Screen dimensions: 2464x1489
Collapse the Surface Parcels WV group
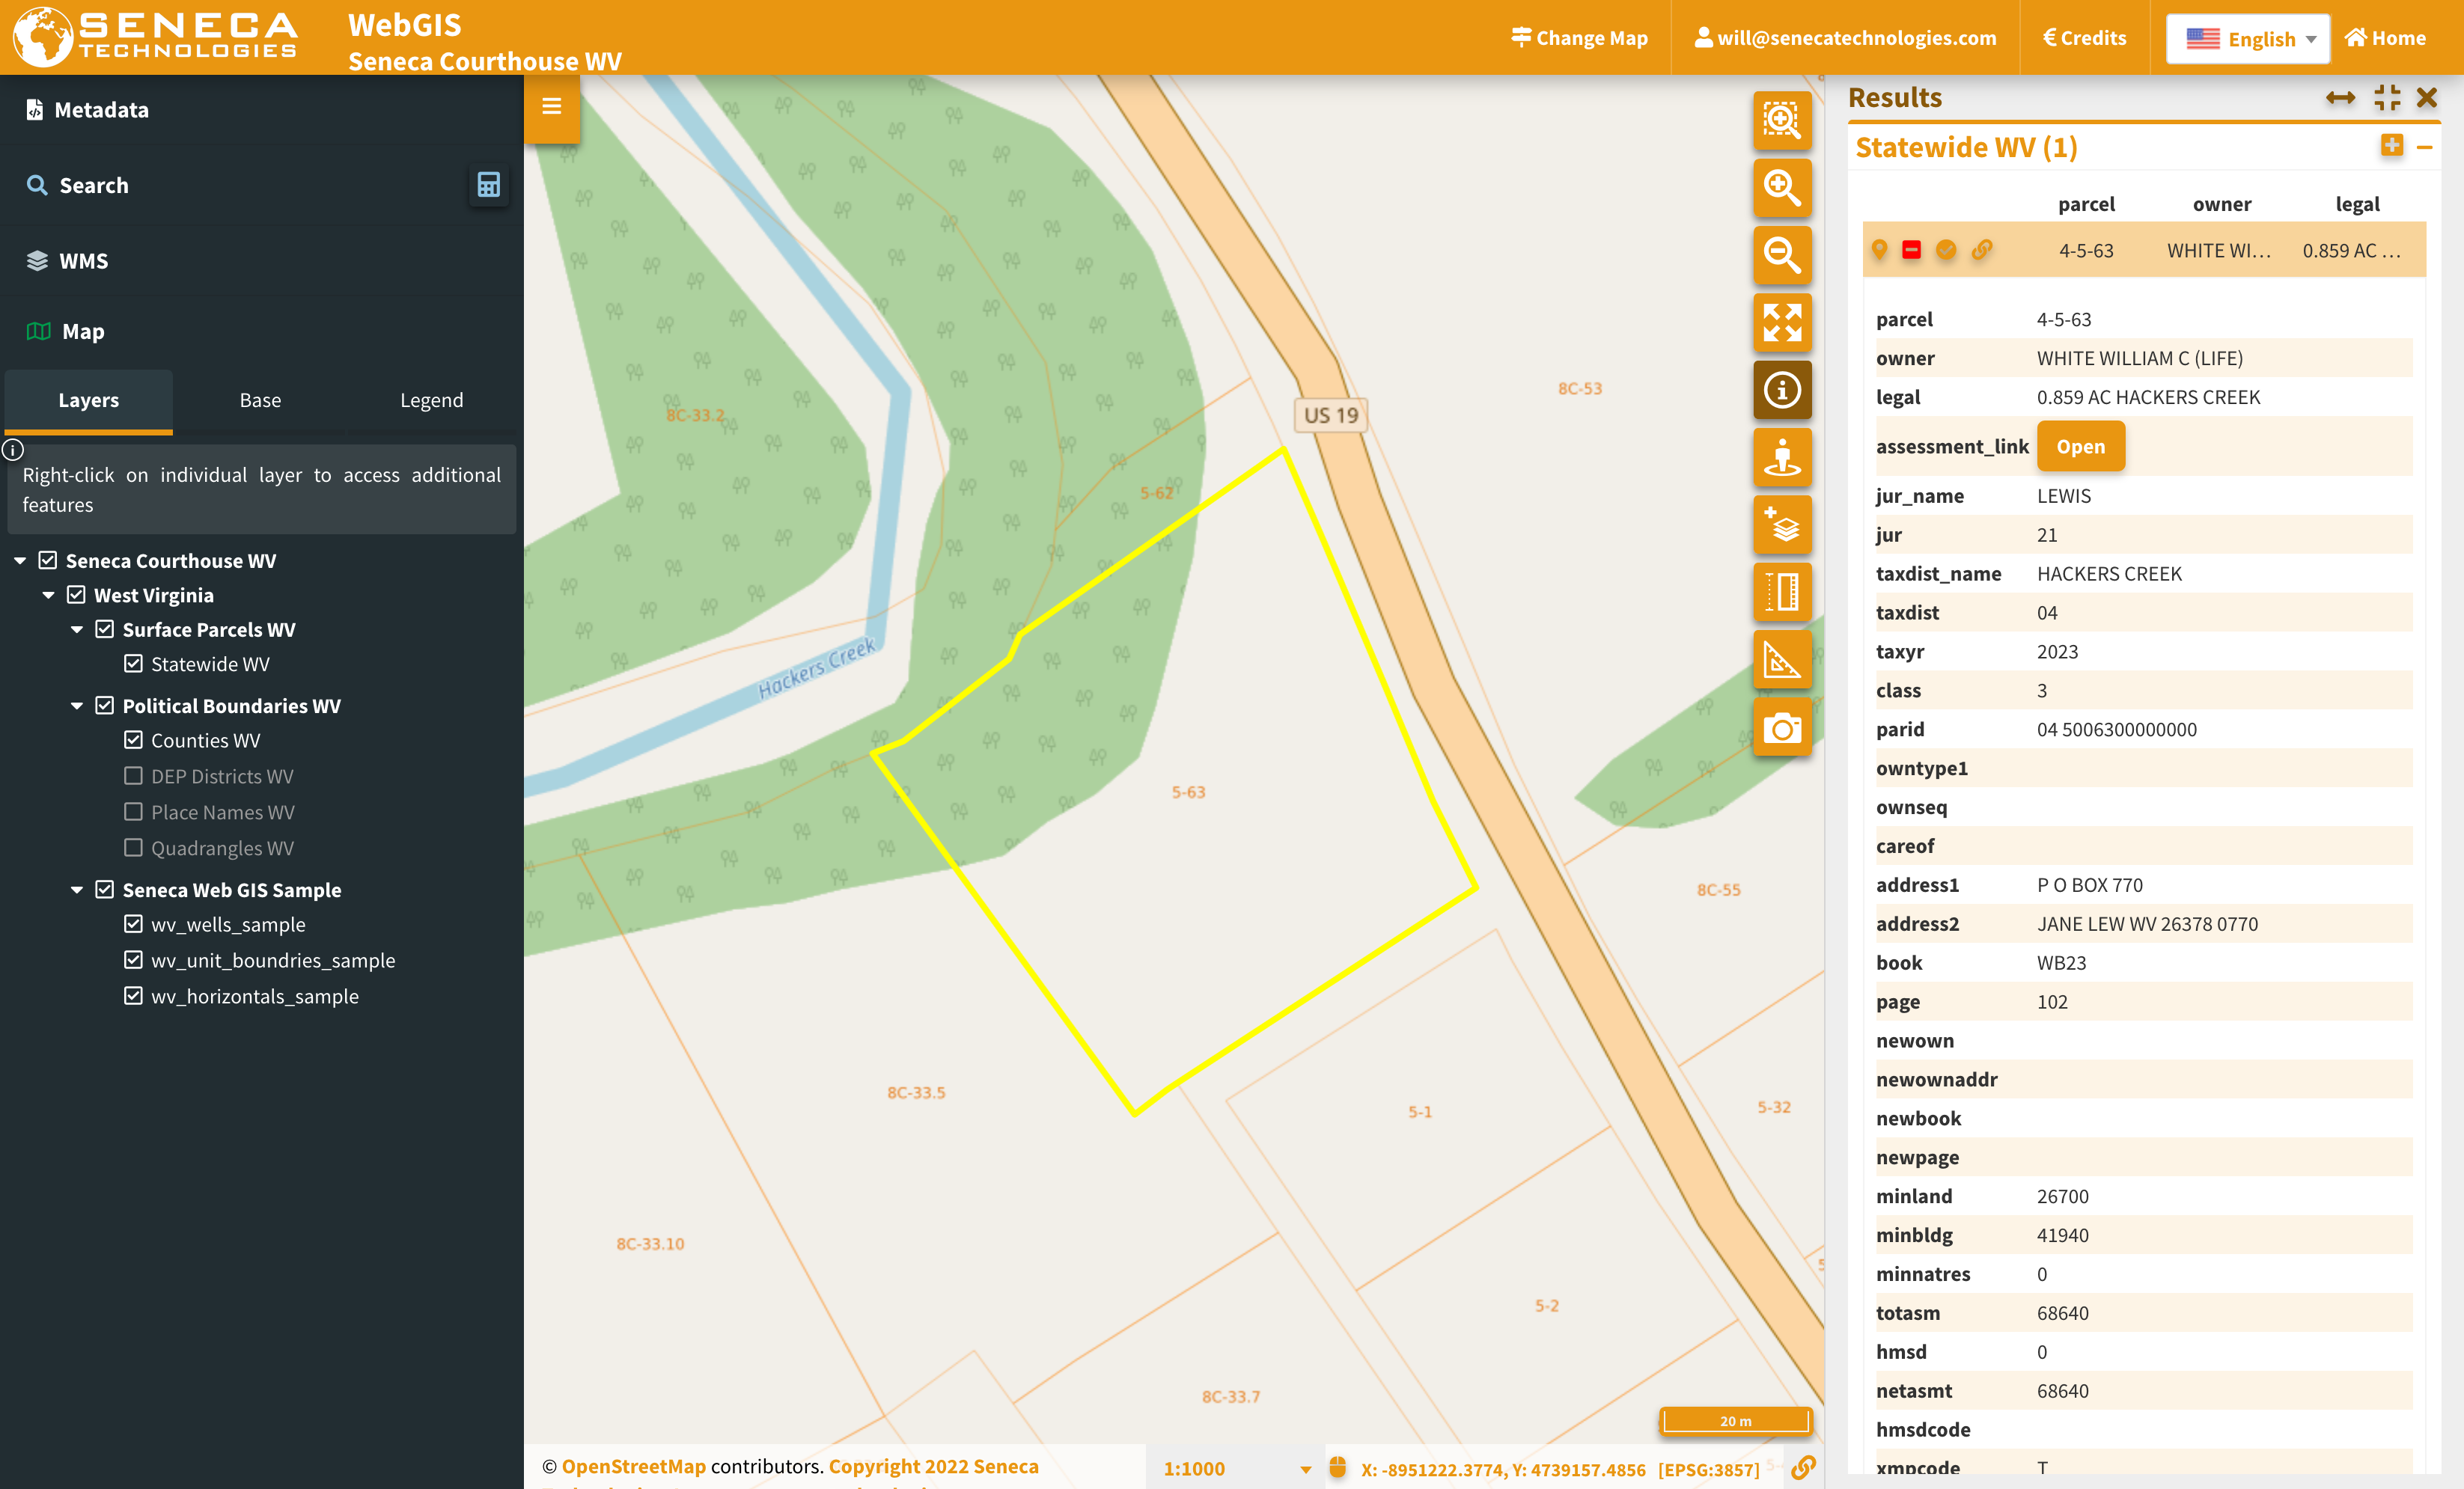(78, 629)
